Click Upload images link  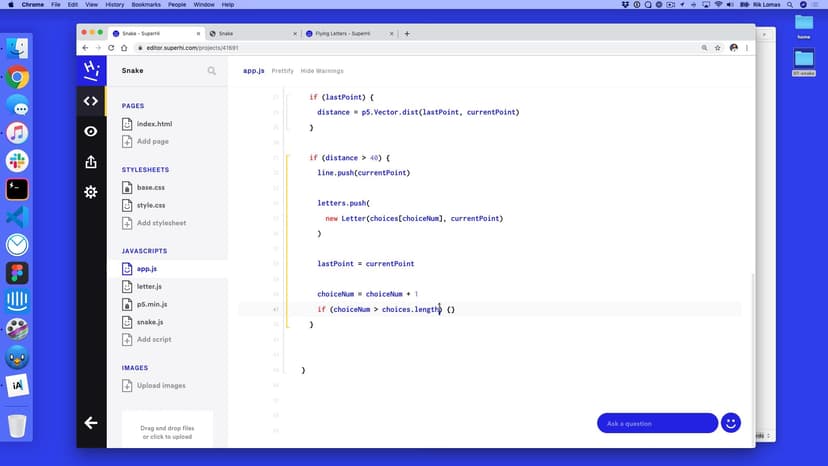(160, 385)
